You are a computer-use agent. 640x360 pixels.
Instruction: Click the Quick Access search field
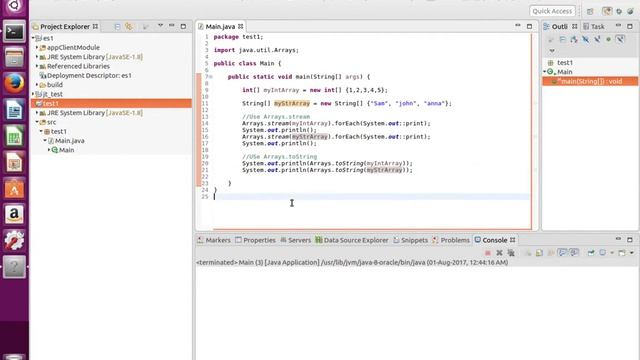click(552, 11)
